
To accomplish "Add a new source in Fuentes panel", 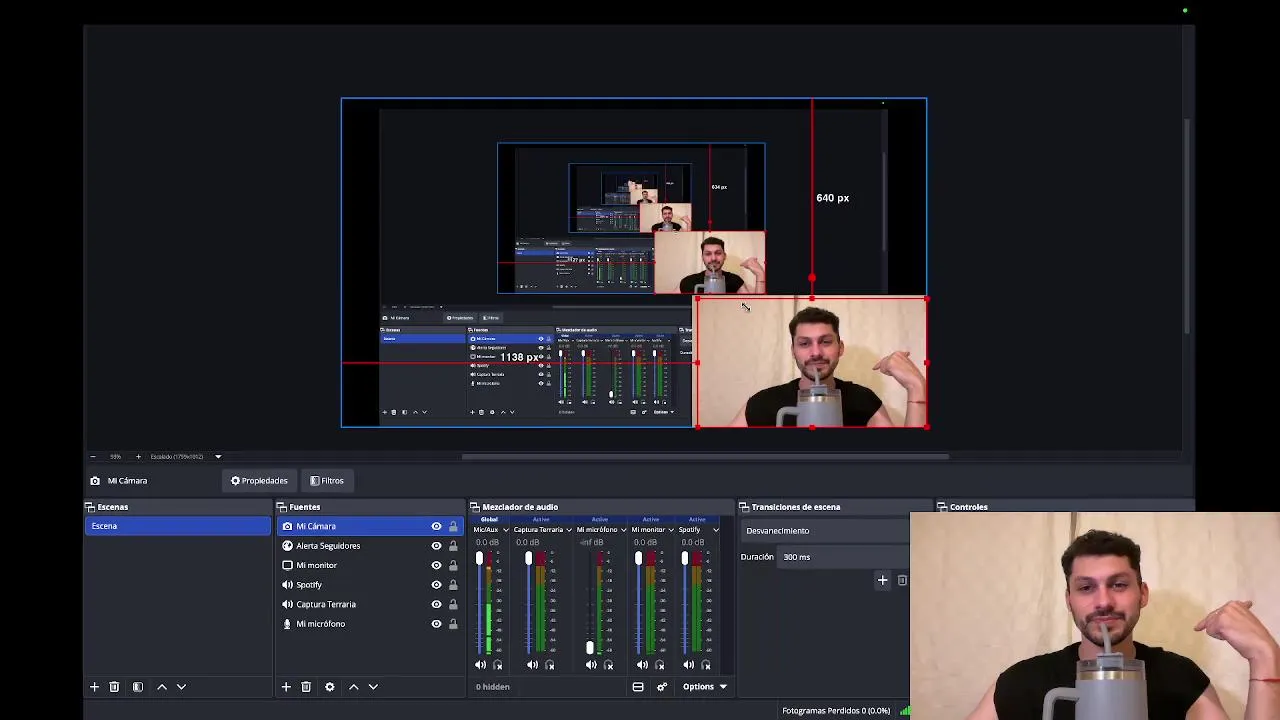I will (x=286, y=687).
